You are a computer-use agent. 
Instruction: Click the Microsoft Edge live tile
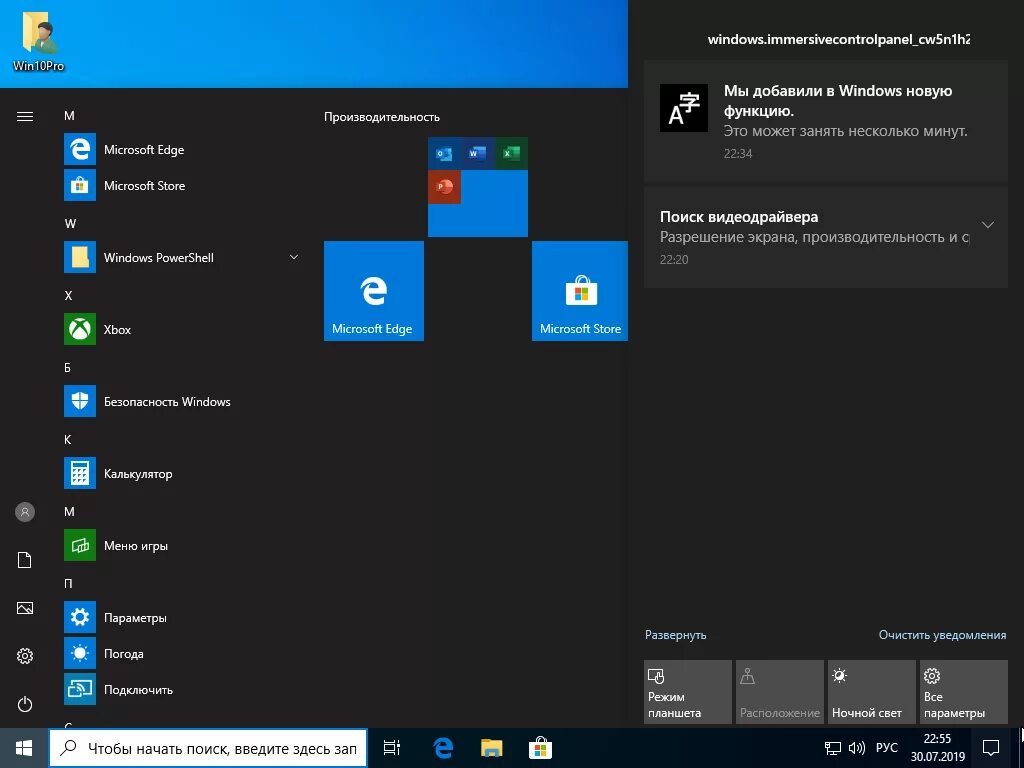(x=374, y=291)
